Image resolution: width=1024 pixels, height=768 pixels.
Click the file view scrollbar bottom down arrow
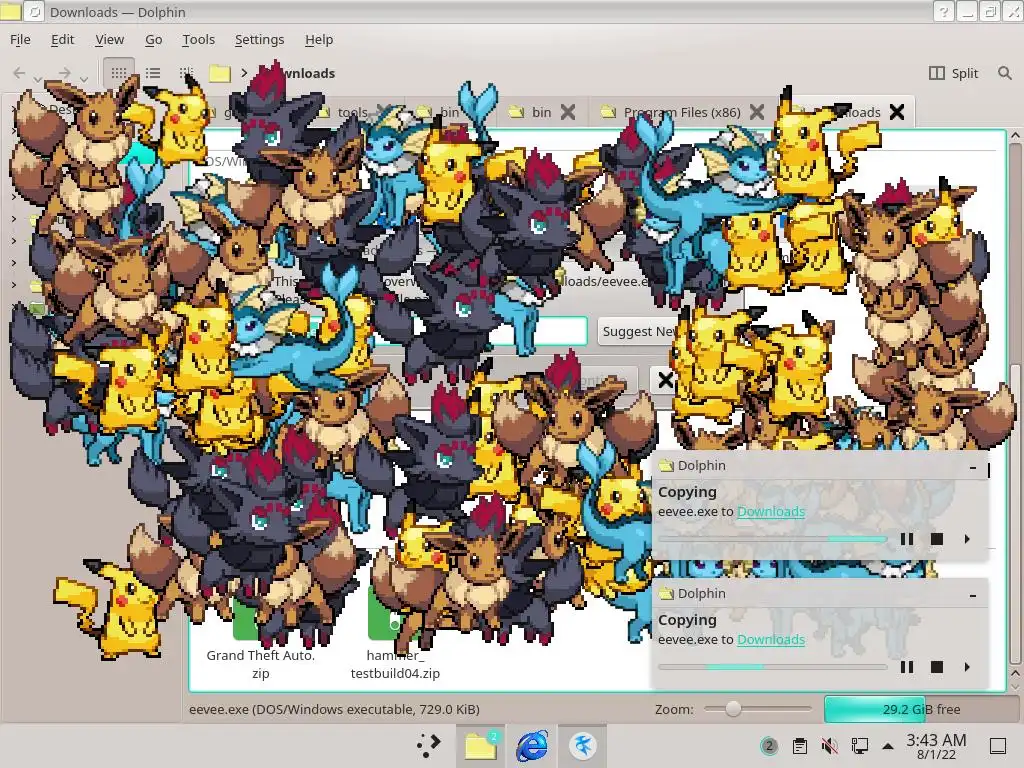(1015, 687)
